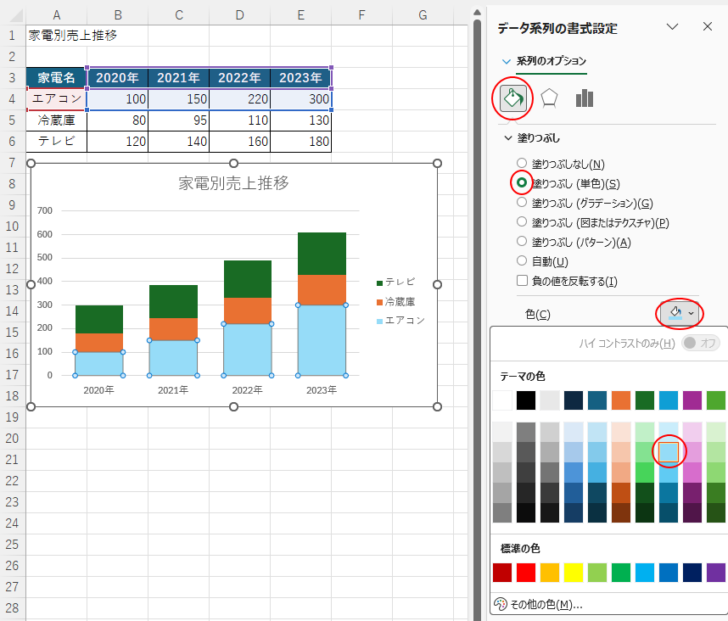This screenshot has width=728, height=621.
Task: Click the 700 value axis label
Action: 45,210
